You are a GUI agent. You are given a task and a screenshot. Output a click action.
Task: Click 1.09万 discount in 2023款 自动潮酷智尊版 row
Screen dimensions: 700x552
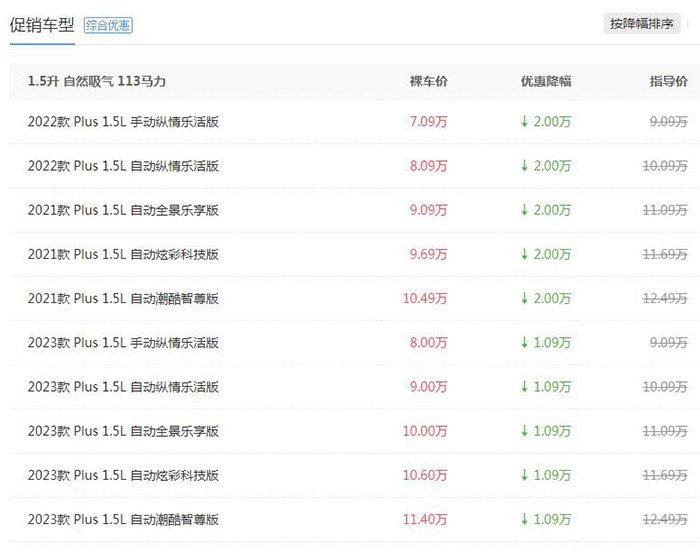pyautogui.click(x=552, y=519)
